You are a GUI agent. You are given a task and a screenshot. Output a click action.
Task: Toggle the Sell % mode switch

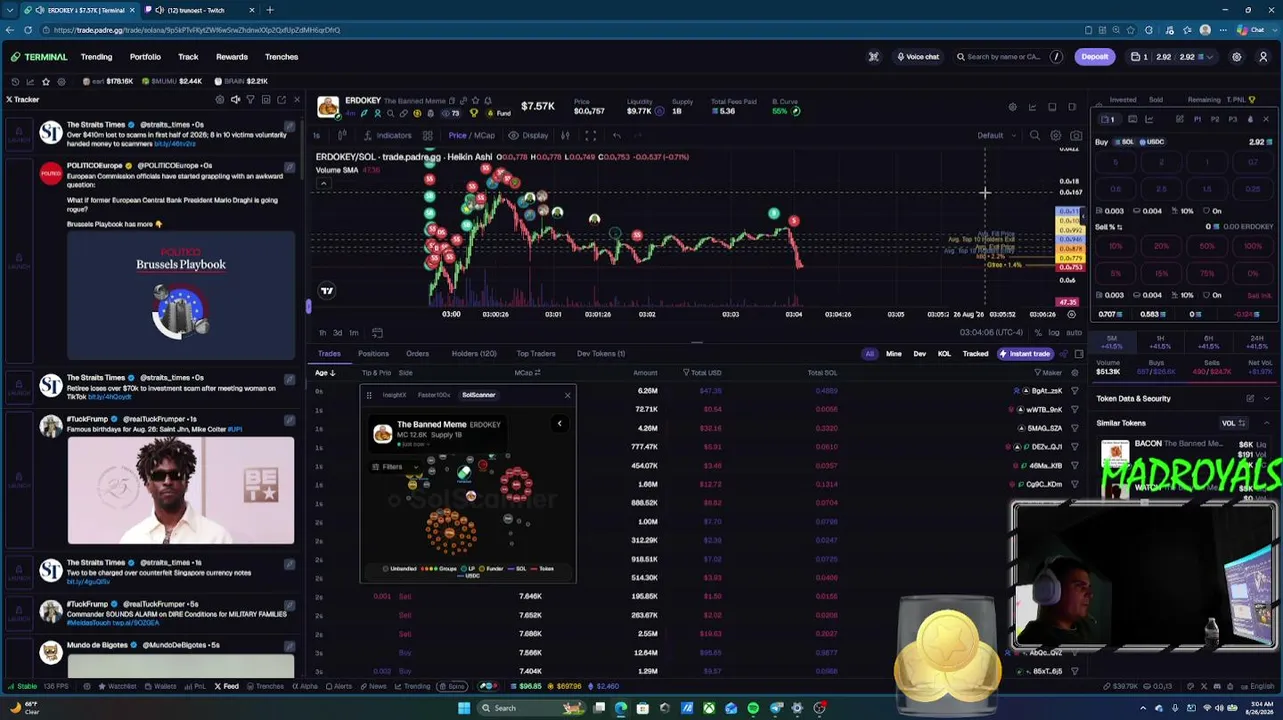point(1119,227)
